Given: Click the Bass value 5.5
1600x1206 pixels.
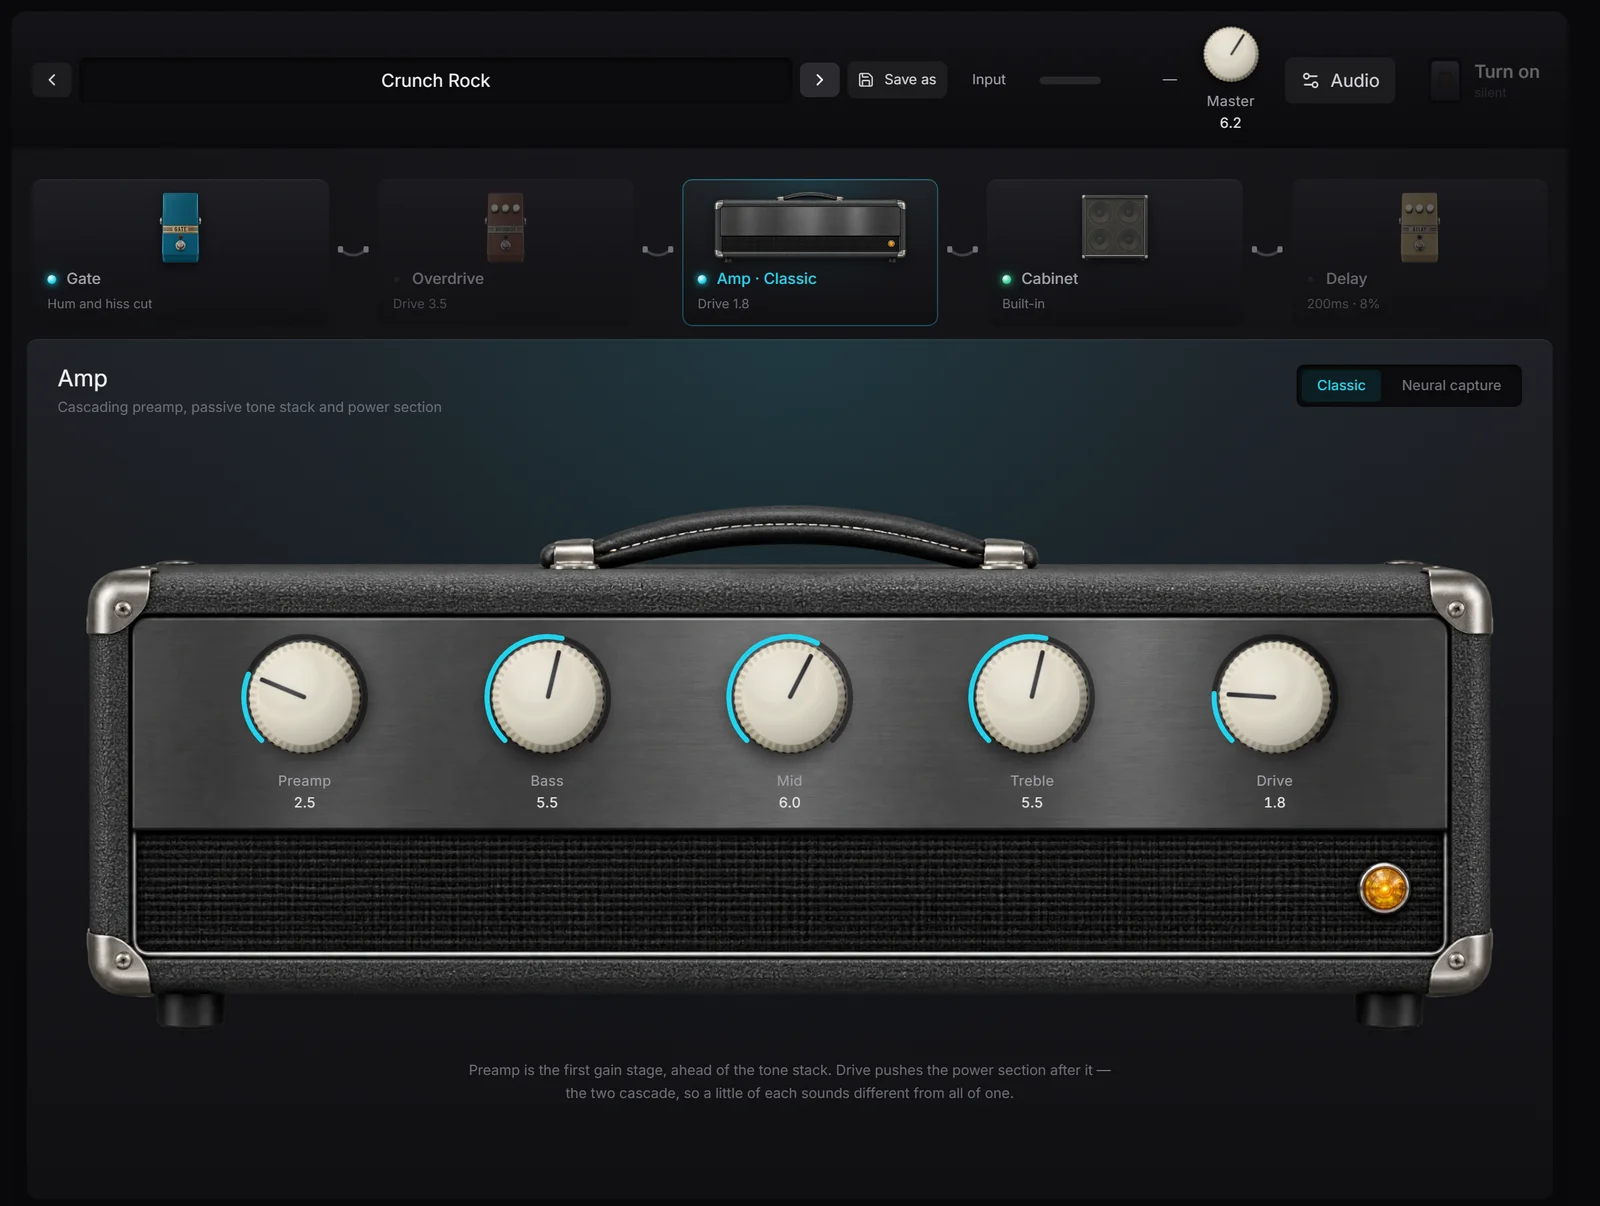Looking at the screenshot, I should click(547, 802).
